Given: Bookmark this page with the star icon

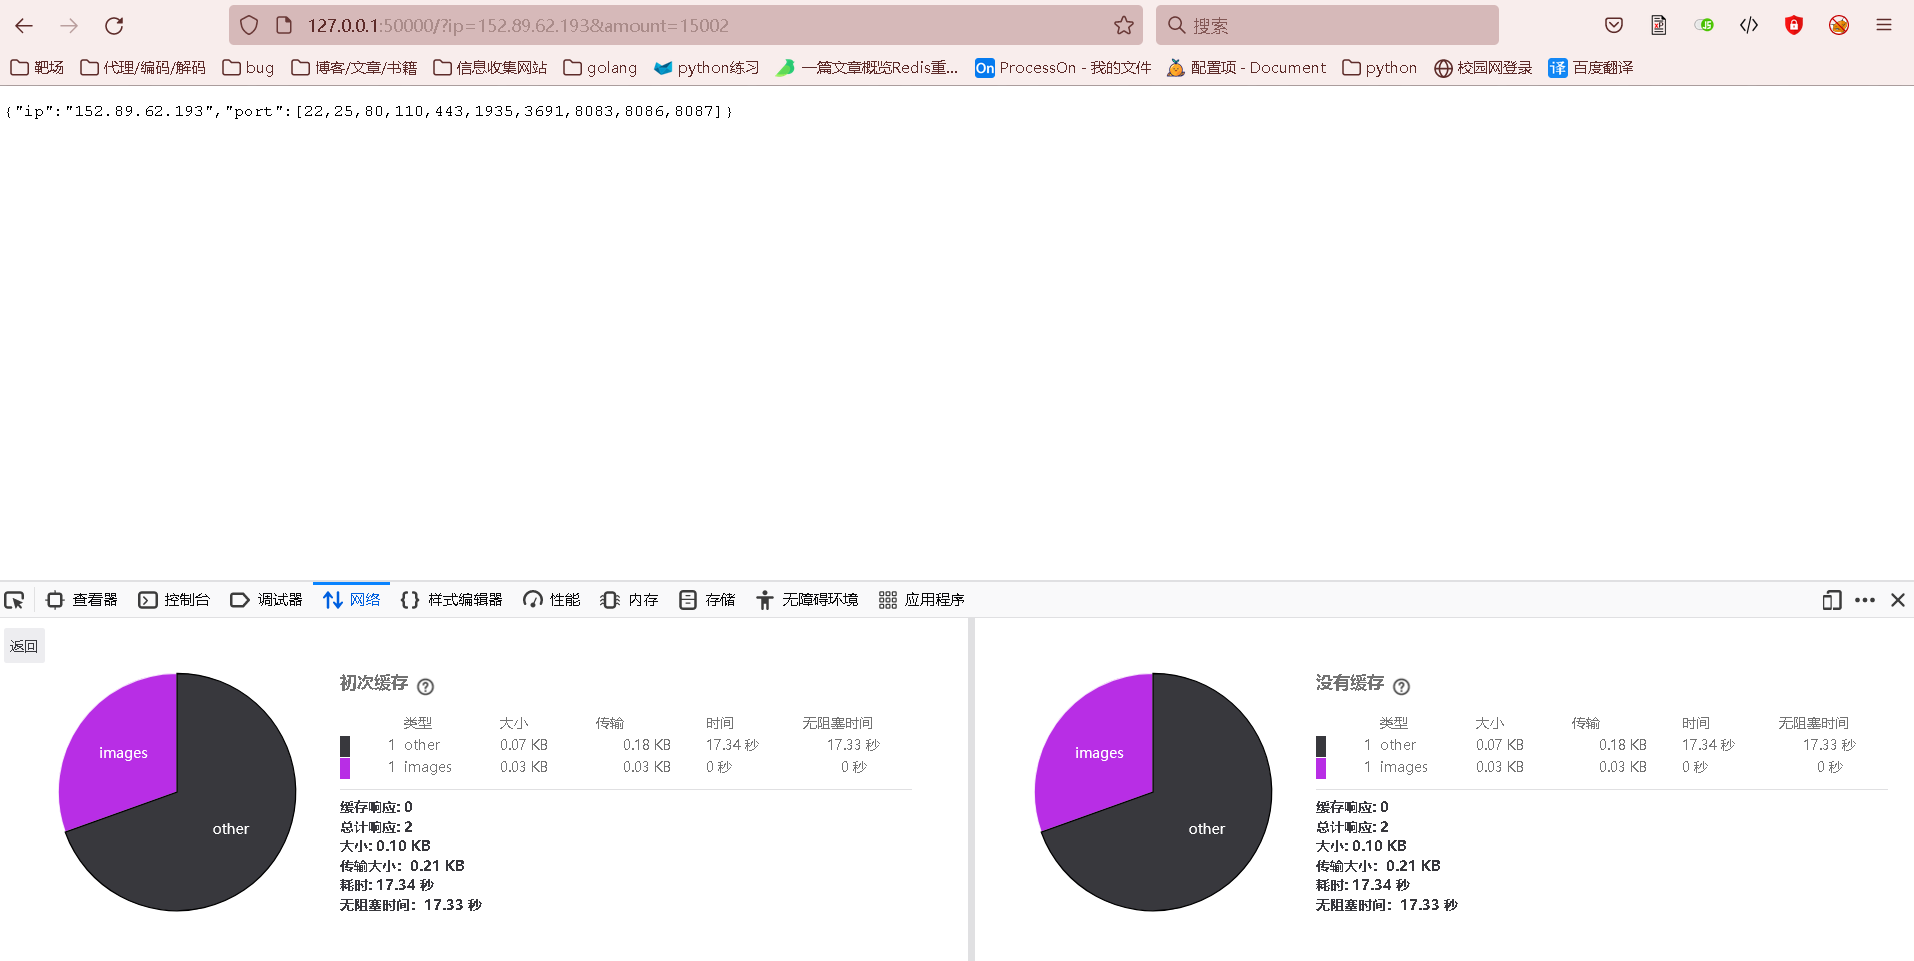Looking at the screenshot, I should (x=1124, y=26).
